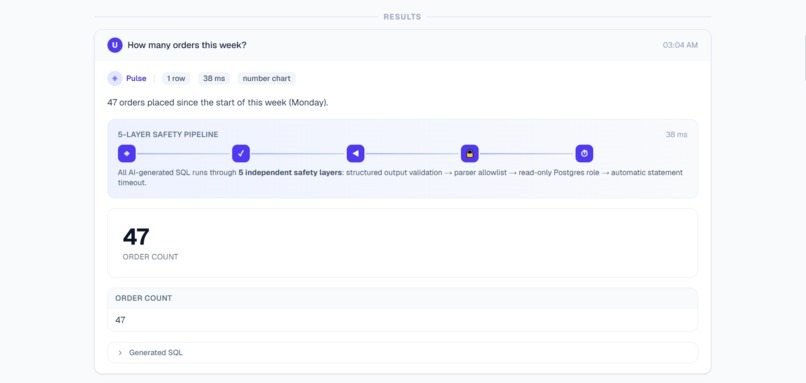Click the '1 row' badge
This screenshot has width=806, height=383.
(176, 79)
